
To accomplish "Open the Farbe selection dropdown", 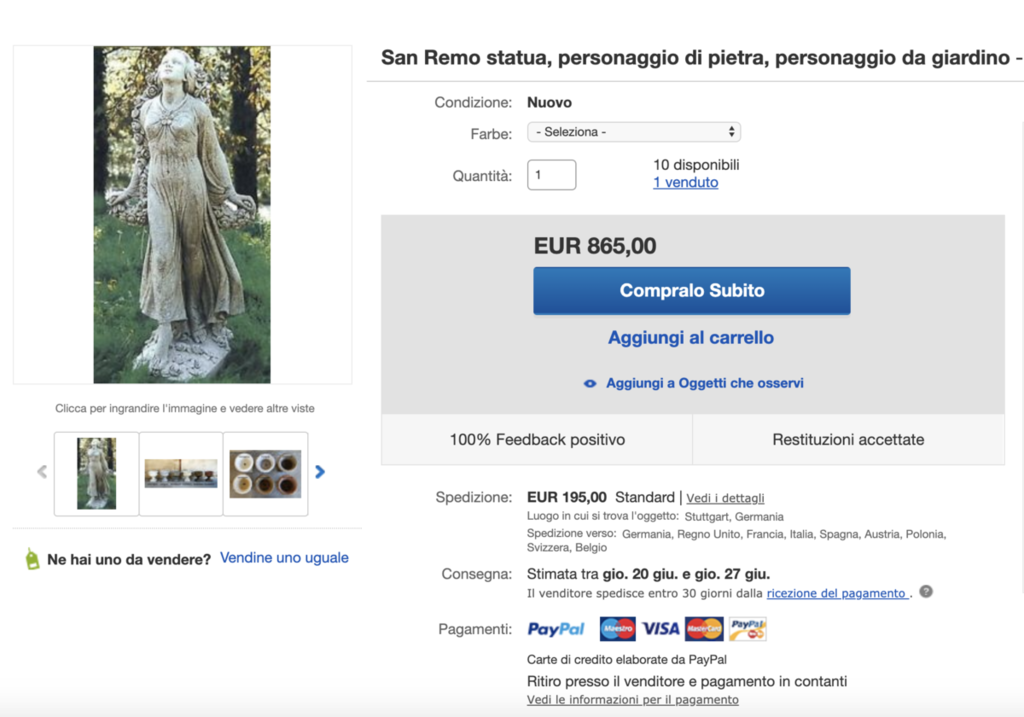I will [x=633, y=132].
